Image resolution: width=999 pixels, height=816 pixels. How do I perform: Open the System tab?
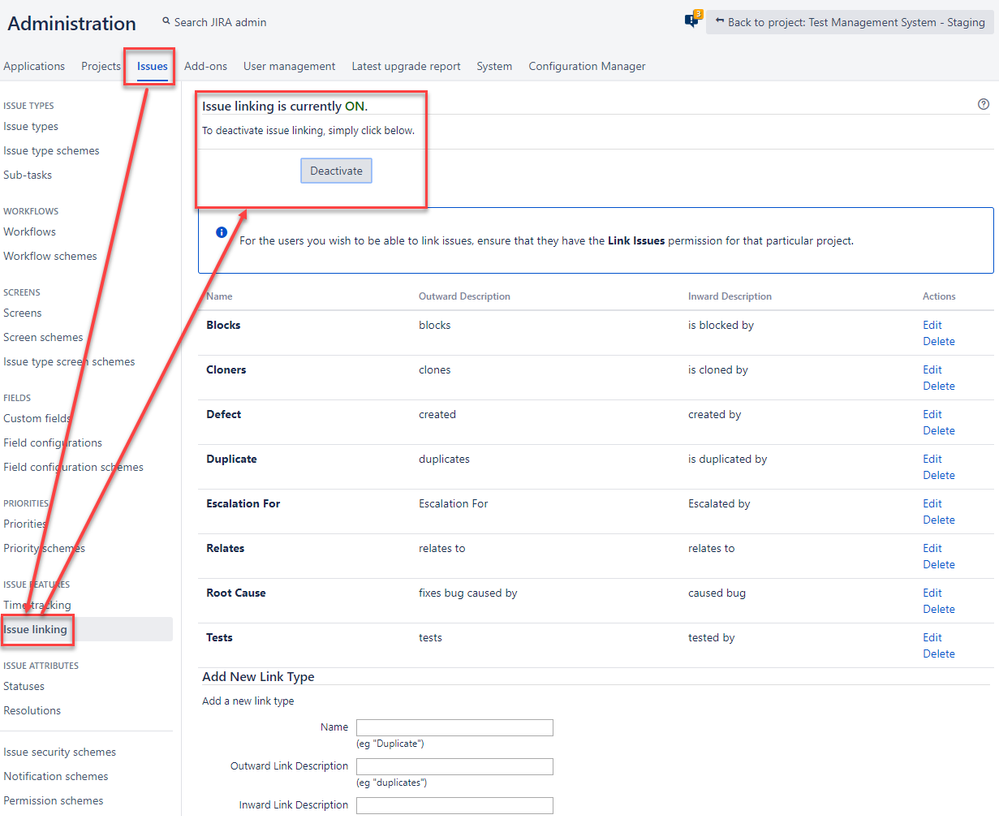tap(494, 66)
